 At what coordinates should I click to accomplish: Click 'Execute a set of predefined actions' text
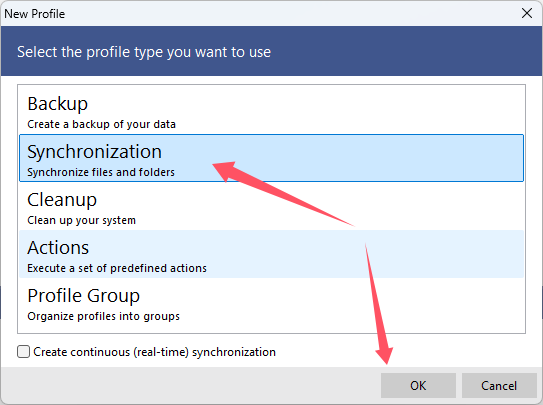tap(117, 268)
